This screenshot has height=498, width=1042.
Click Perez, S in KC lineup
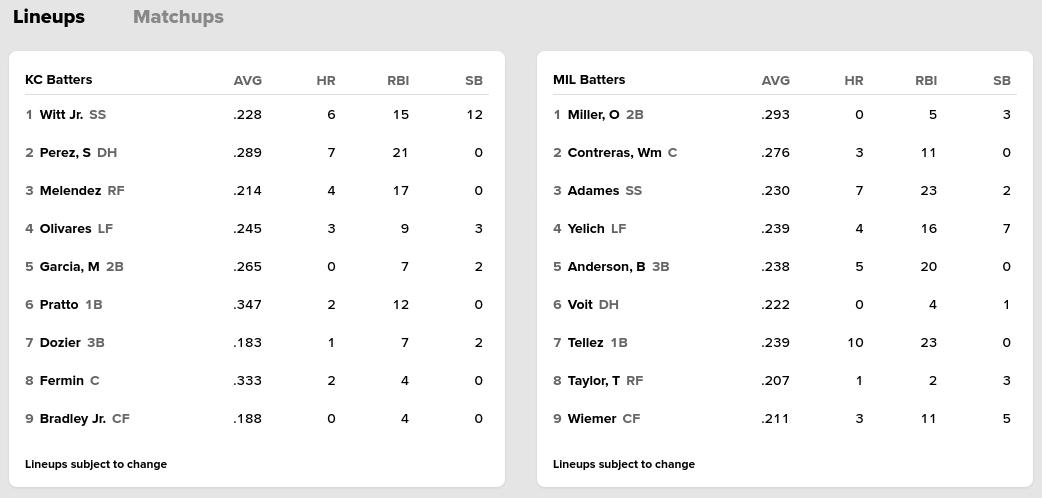65,153
